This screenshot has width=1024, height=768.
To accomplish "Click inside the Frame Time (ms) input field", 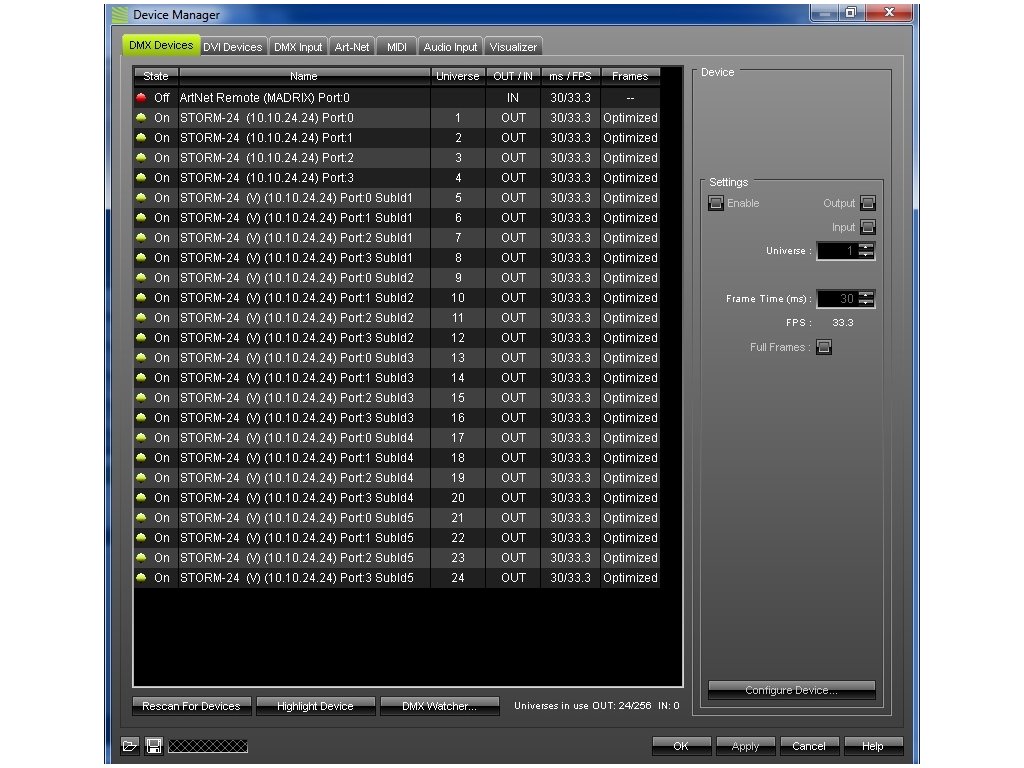I will click(x=836, y=299).
